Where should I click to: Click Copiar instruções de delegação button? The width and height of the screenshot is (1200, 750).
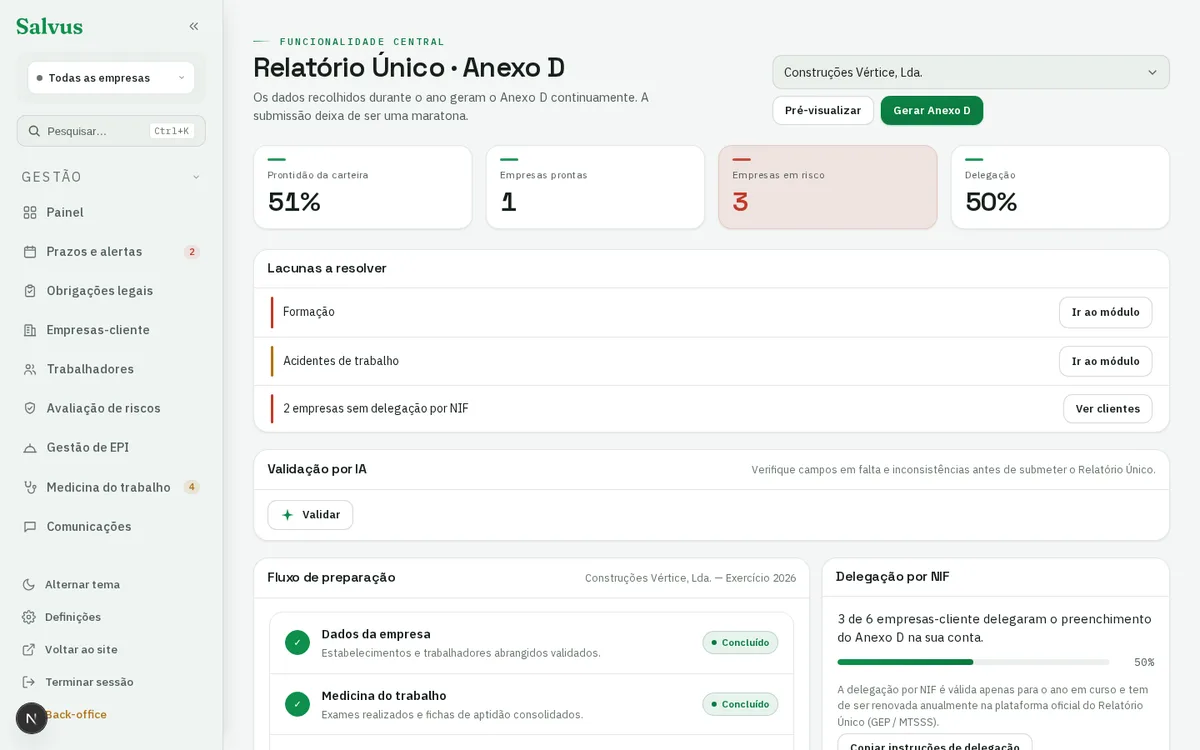point(935,746)
